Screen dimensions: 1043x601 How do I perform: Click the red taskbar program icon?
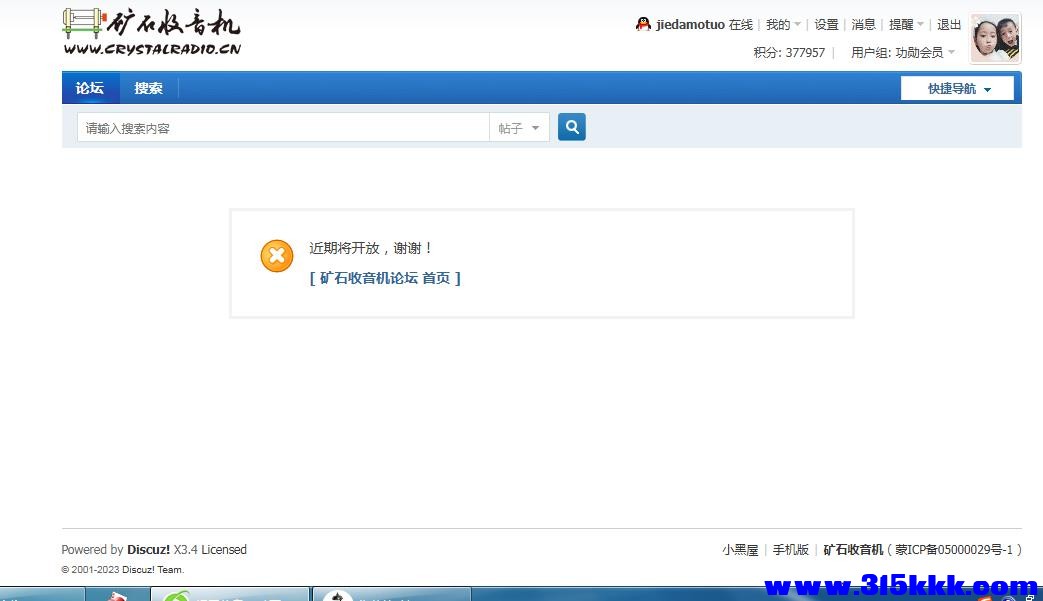(x=118, y=595)
